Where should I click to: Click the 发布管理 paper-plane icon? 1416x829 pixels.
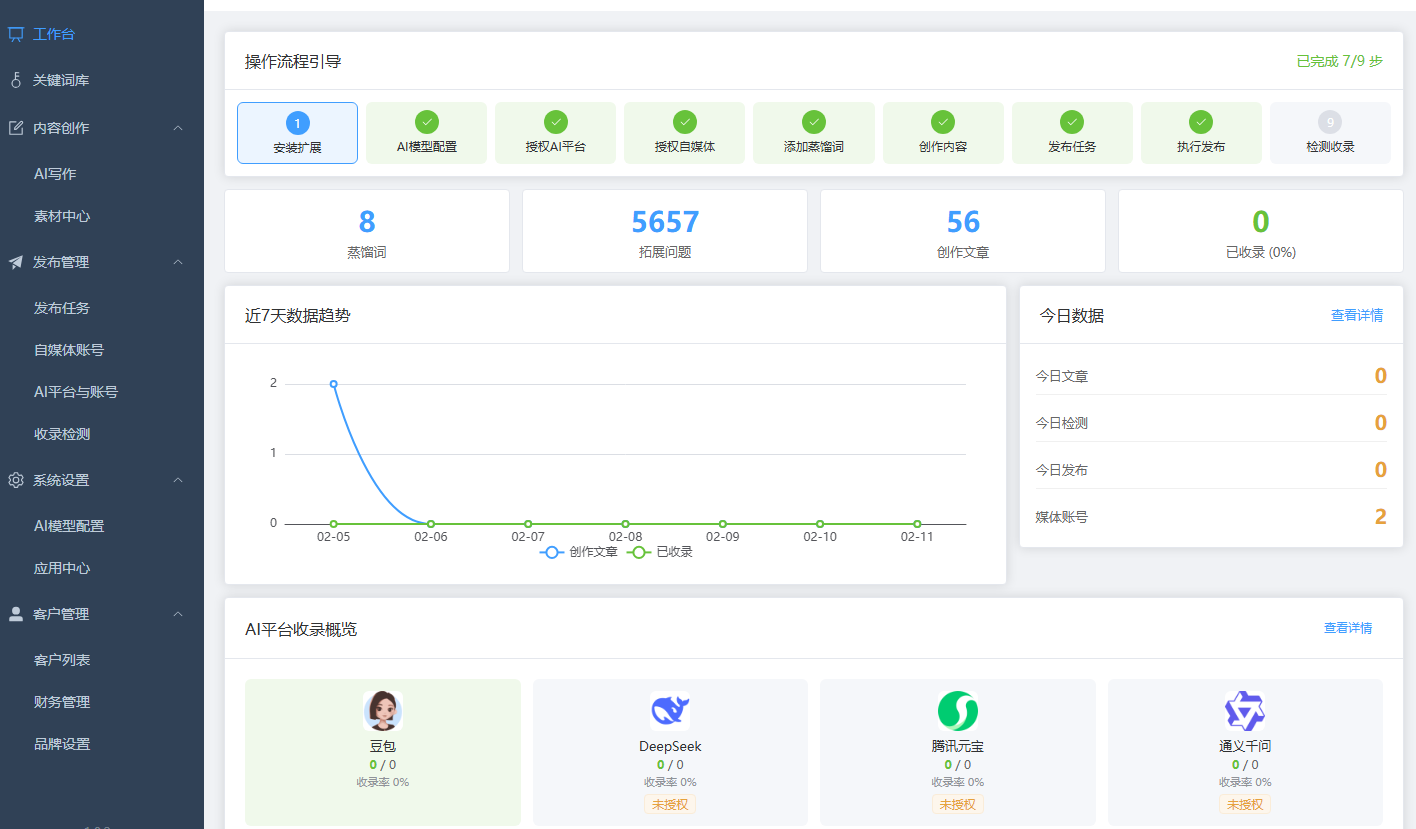[x=15, y=262]
